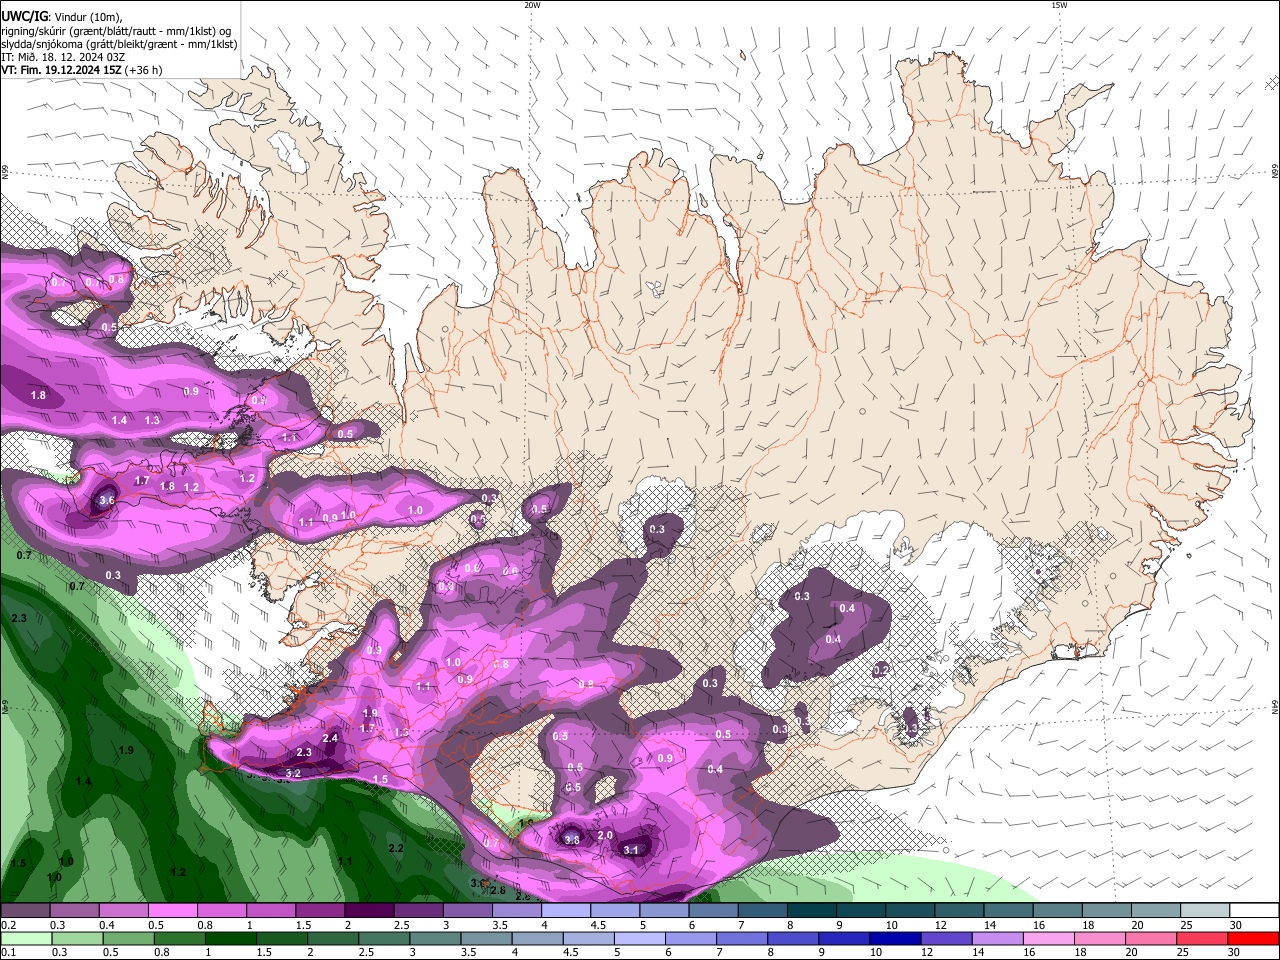The height and width of the screenshot is (960, 1280).
Task: Select upper legend purple swatch starting at 1.5
Action: tap(320, 910)
